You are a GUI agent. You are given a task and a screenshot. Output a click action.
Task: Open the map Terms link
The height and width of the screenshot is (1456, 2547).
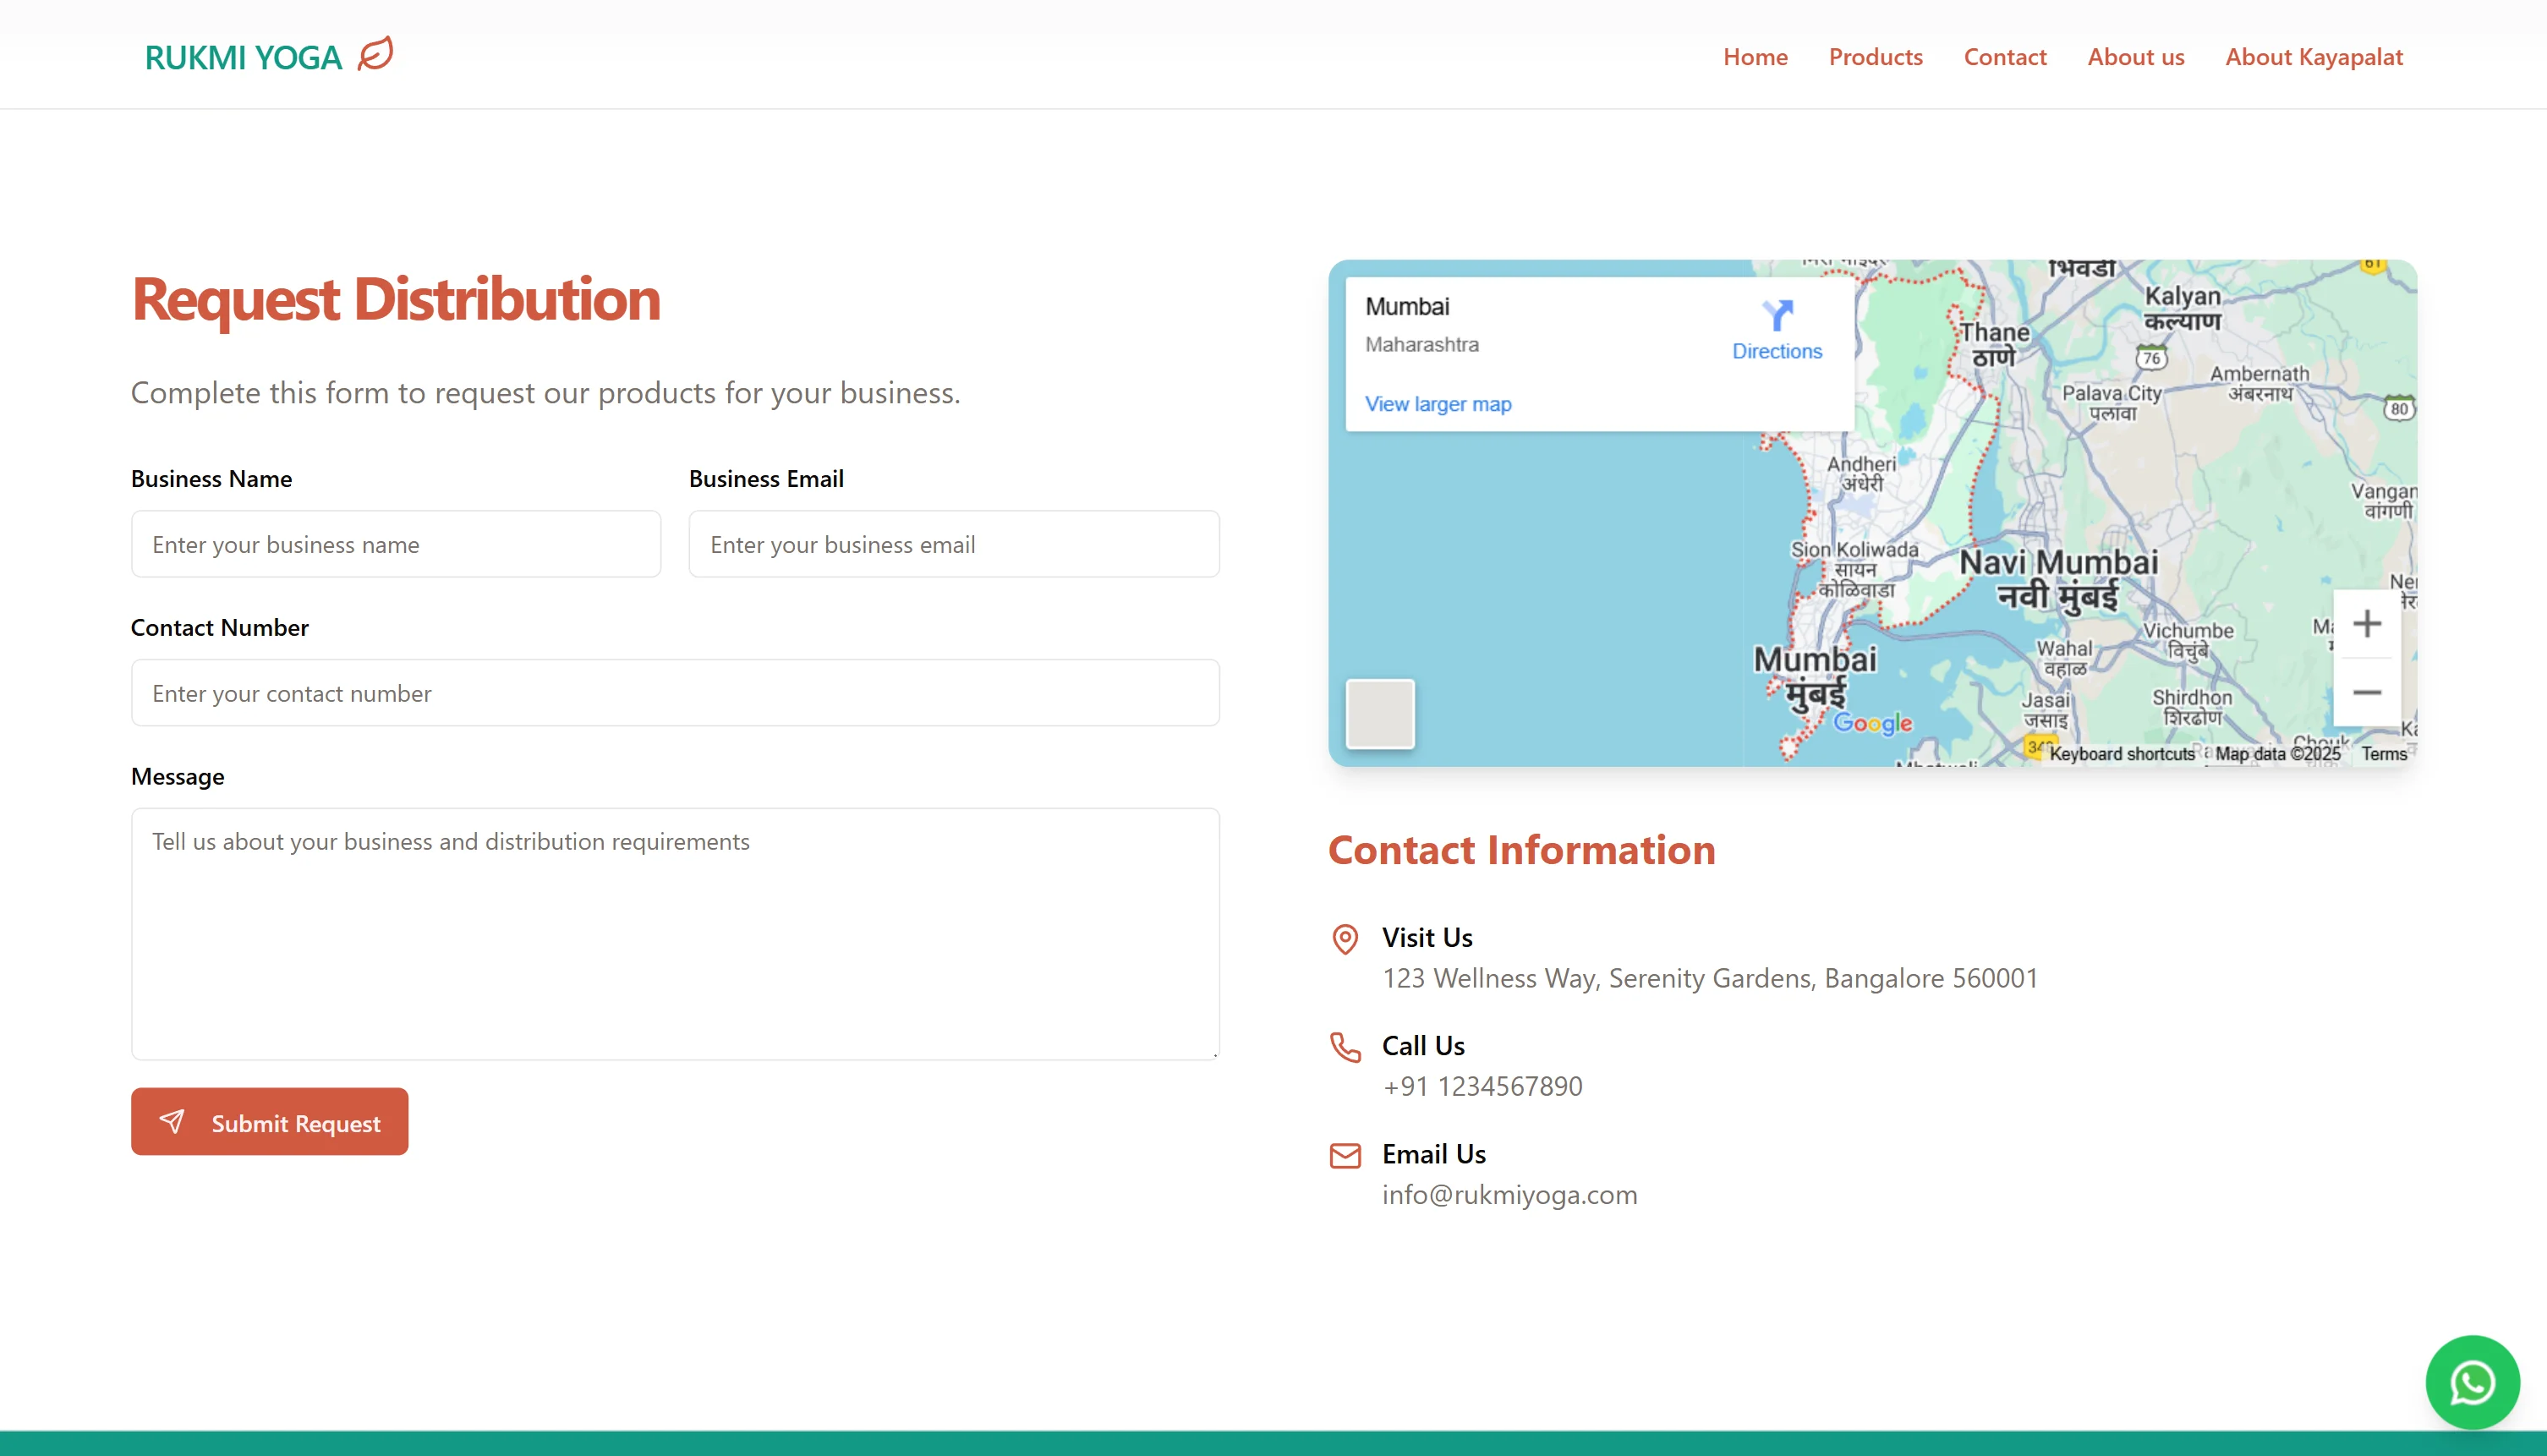click(x=2384, y=754)
